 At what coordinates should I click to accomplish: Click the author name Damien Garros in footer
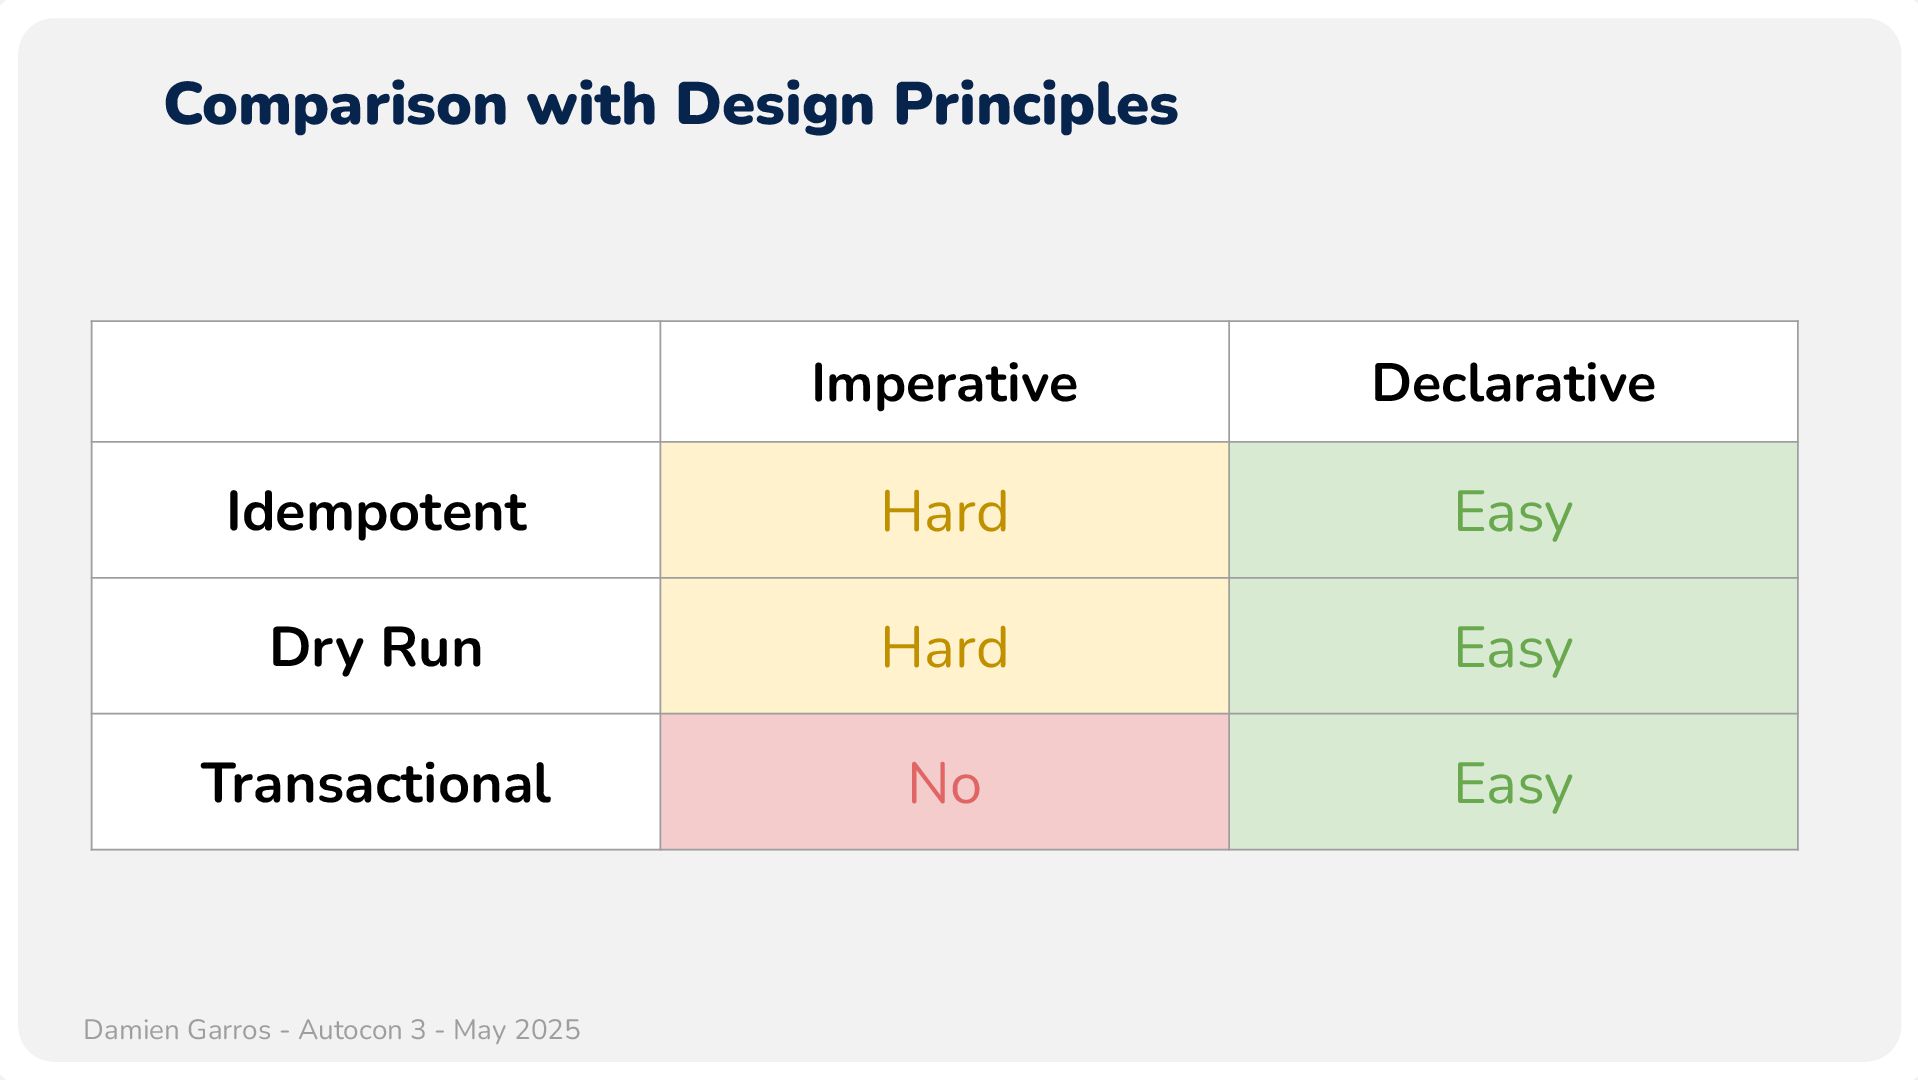(x=177, y=1030)
